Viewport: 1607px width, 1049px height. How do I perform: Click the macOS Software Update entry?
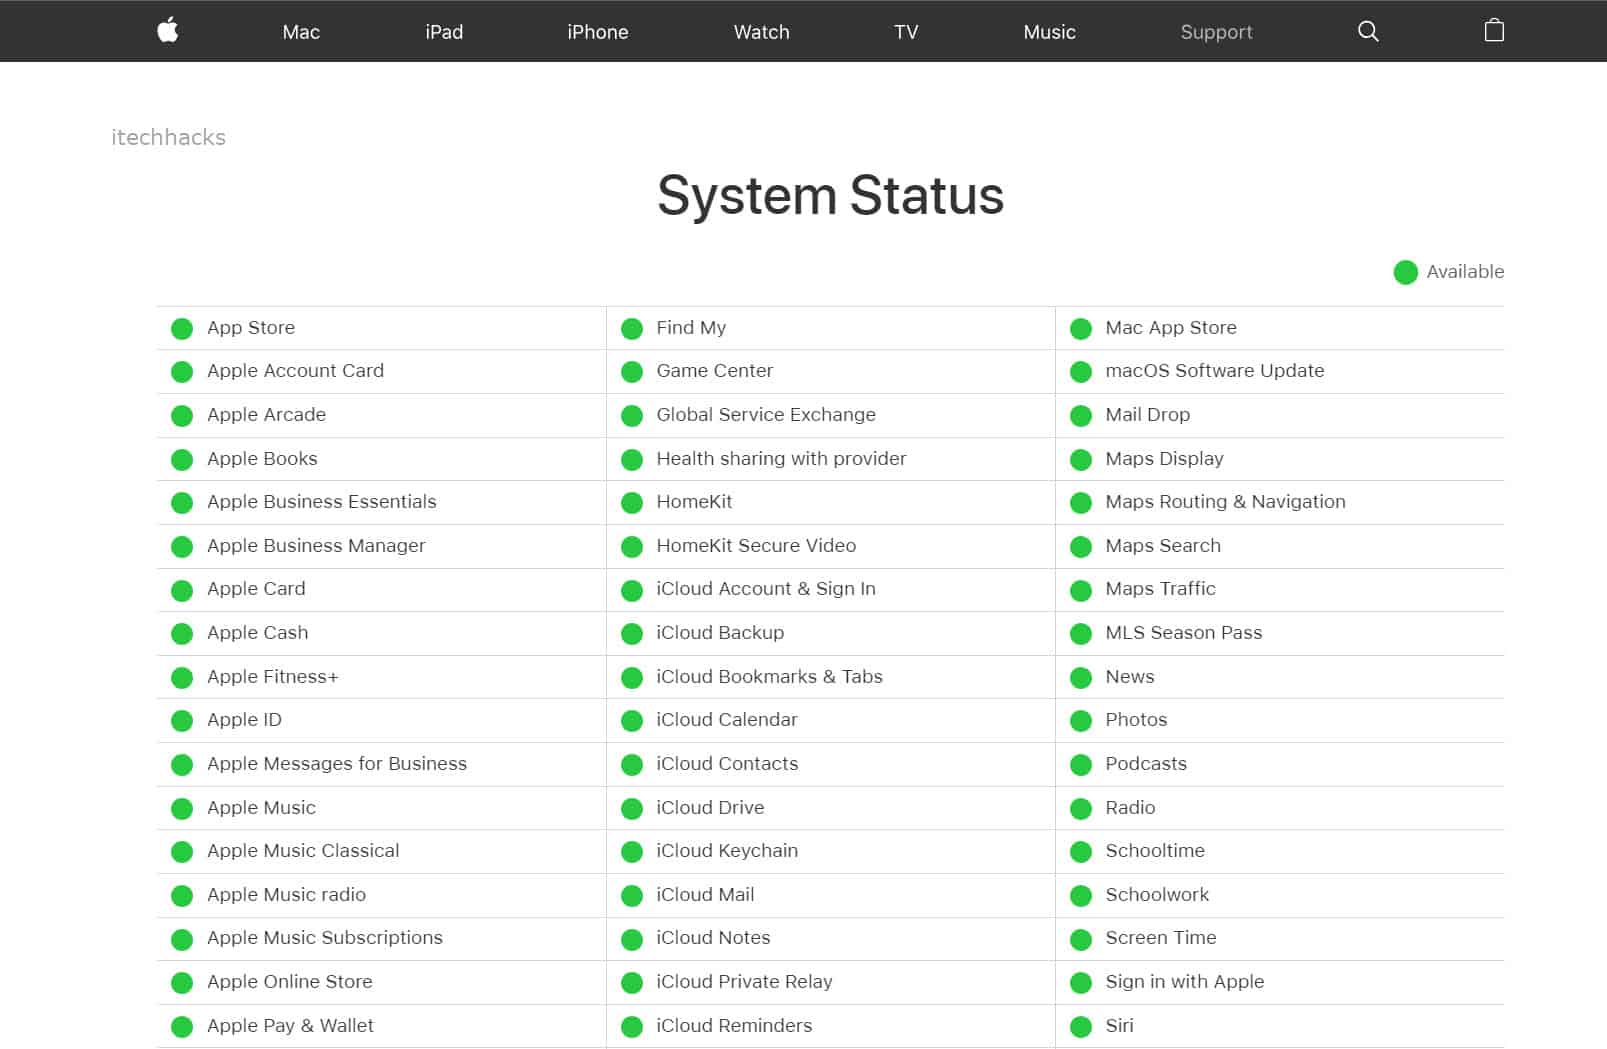[x=1214, y=371]
